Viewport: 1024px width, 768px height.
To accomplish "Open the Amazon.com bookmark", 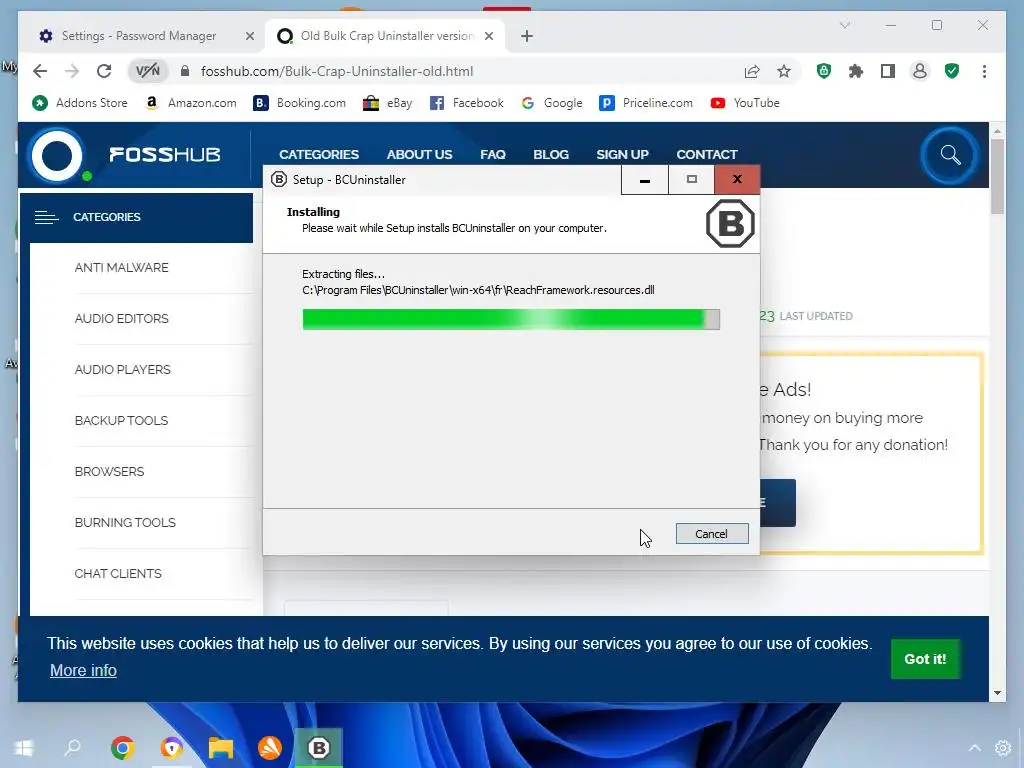I will click(x=191, y=103).
